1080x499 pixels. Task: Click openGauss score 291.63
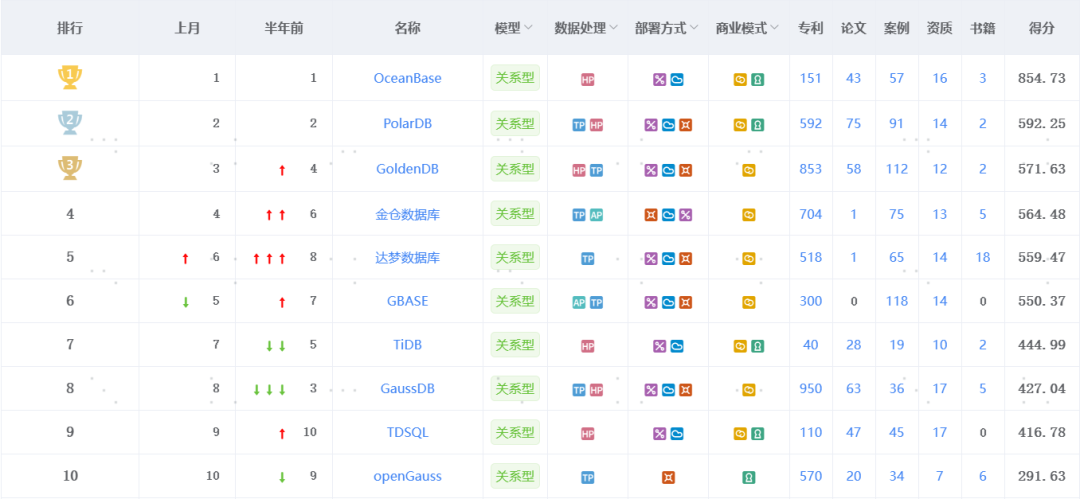1041,476
